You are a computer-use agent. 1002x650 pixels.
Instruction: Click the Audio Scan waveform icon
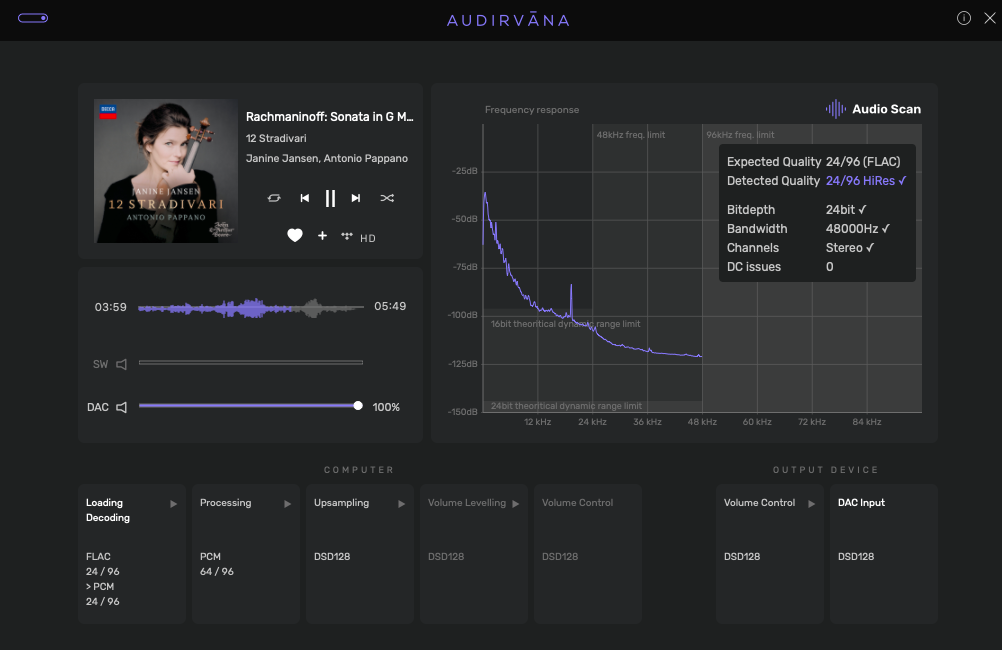(835, 109)
